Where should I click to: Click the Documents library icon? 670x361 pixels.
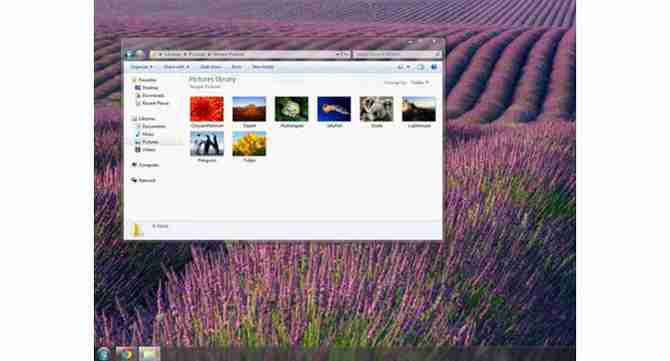(x=138, y=126)
